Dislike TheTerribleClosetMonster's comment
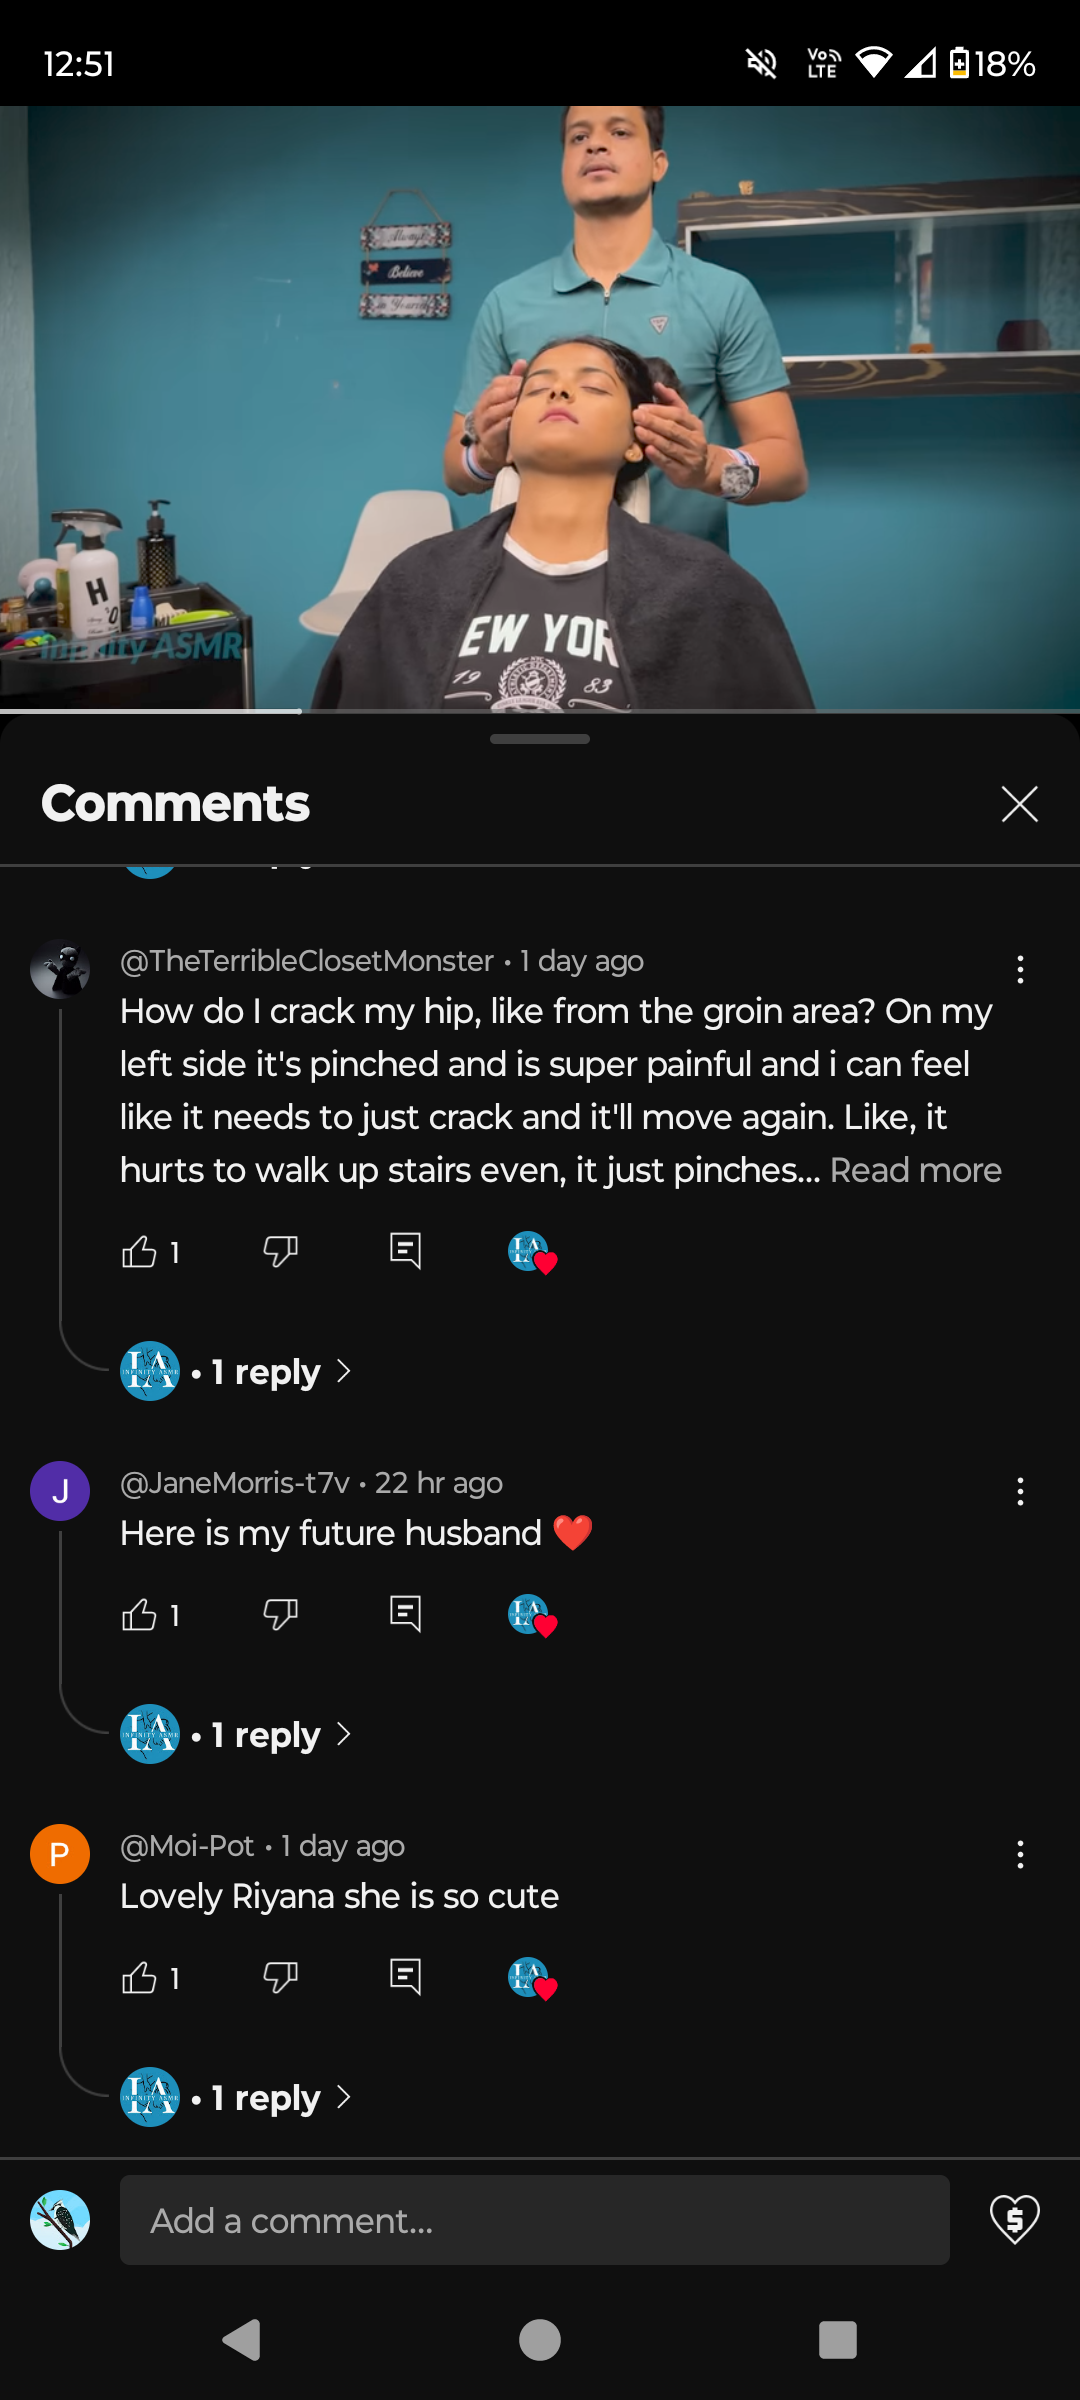The width and height of the screenshot is (1080, 2400). tap(280, 1251)
